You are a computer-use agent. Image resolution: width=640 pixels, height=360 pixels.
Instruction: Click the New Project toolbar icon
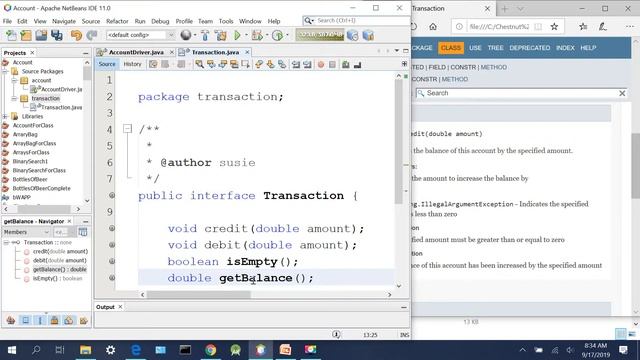coord(26,36)
